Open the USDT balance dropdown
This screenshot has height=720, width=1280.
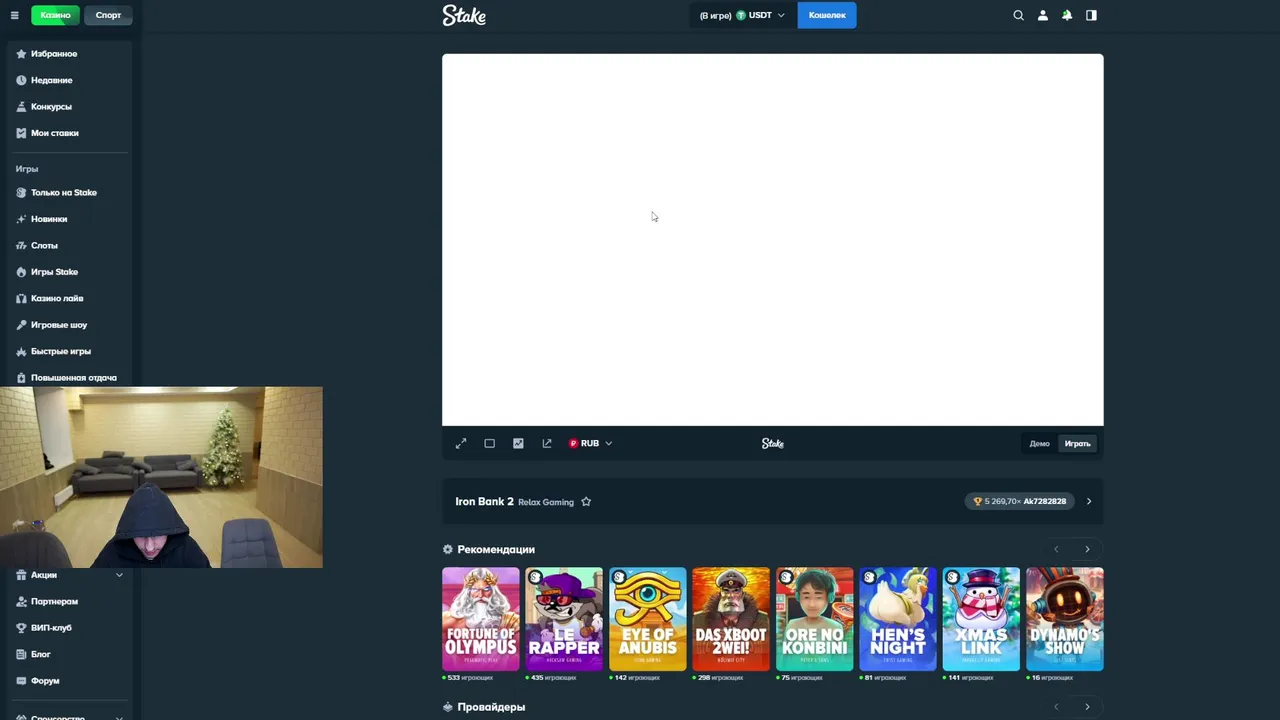[743, 15]
